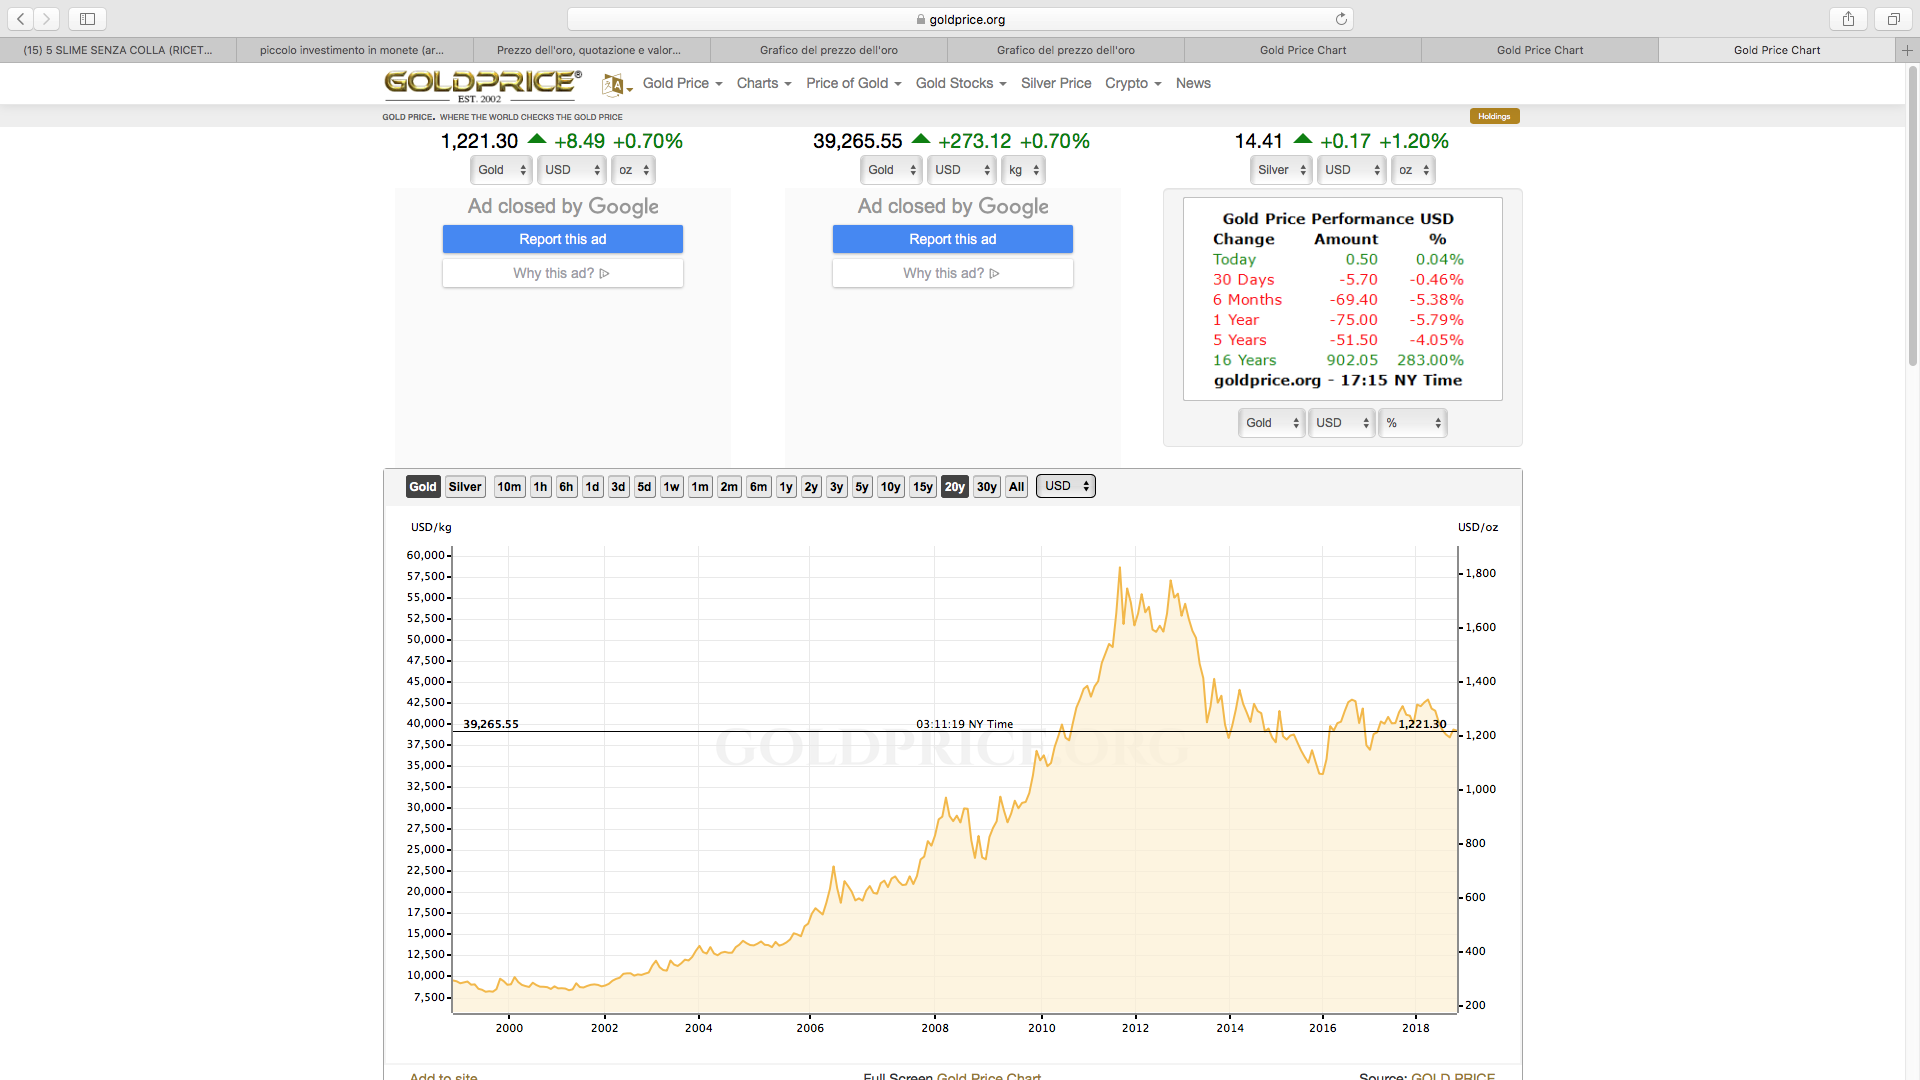1920x1080 pixels.
Task: Click the 14.41 silver price value
Action: [1259, 141]
